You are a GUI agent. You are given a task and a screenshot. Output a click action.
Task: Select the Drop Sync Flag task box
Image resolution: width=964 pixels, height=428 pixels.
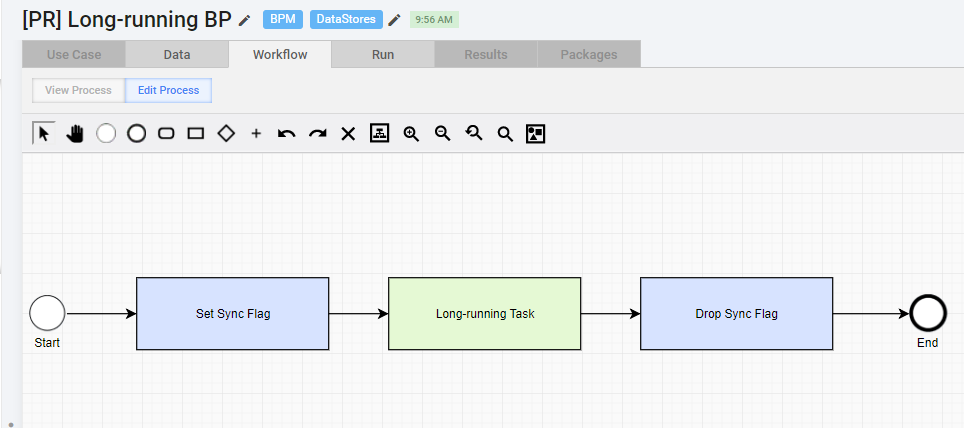737,314
